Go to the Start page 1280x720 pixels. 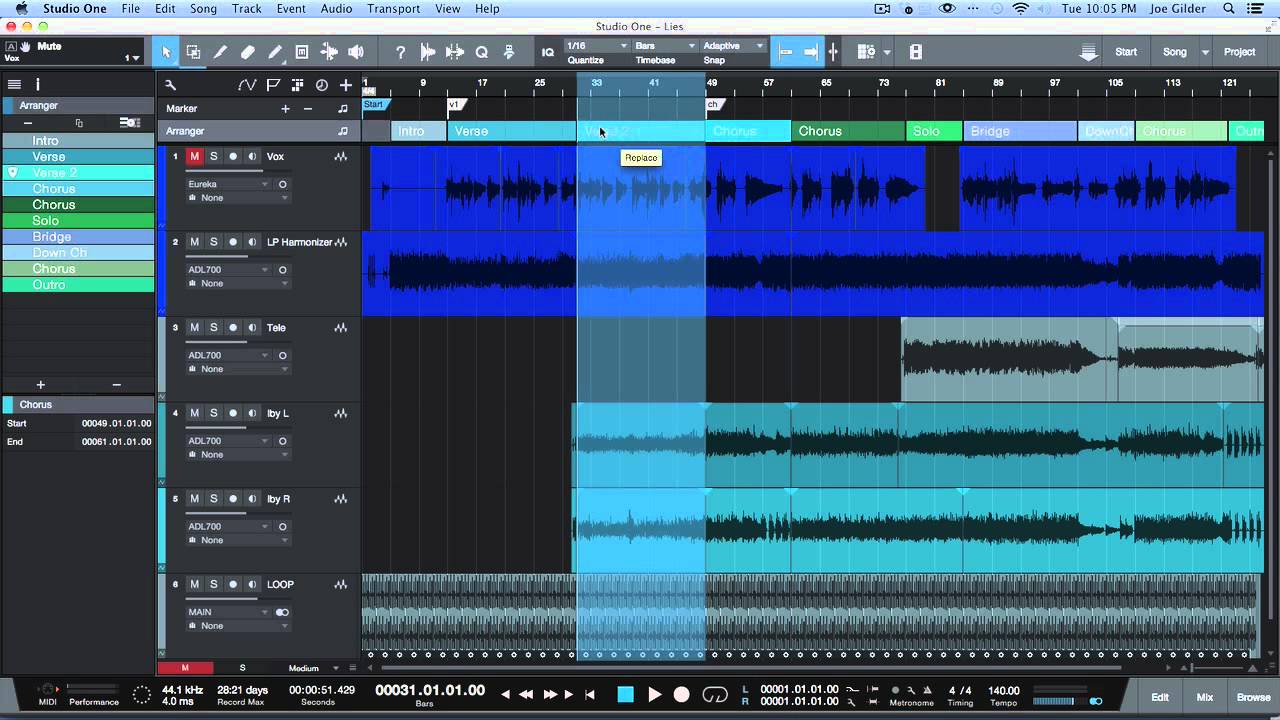1126,52
